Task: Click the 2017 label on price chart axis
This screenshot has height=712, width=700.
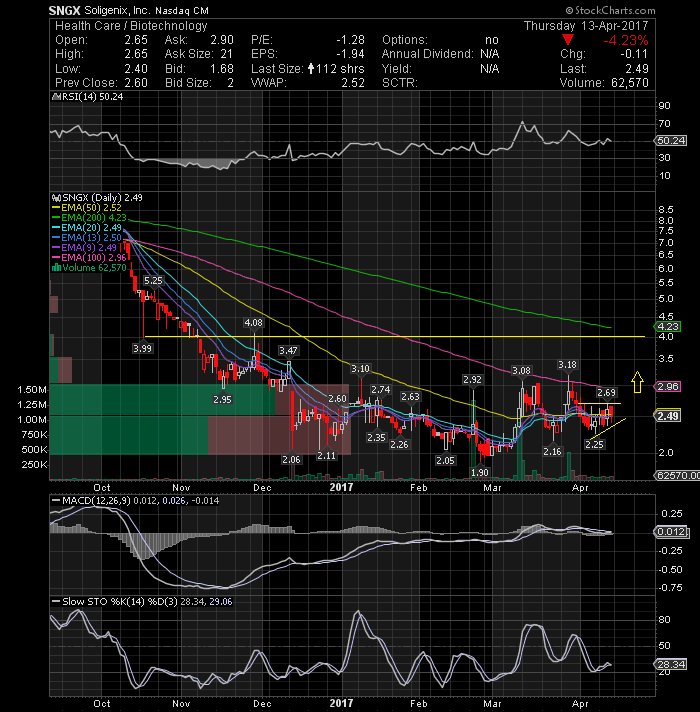Action: pos(341,487)
